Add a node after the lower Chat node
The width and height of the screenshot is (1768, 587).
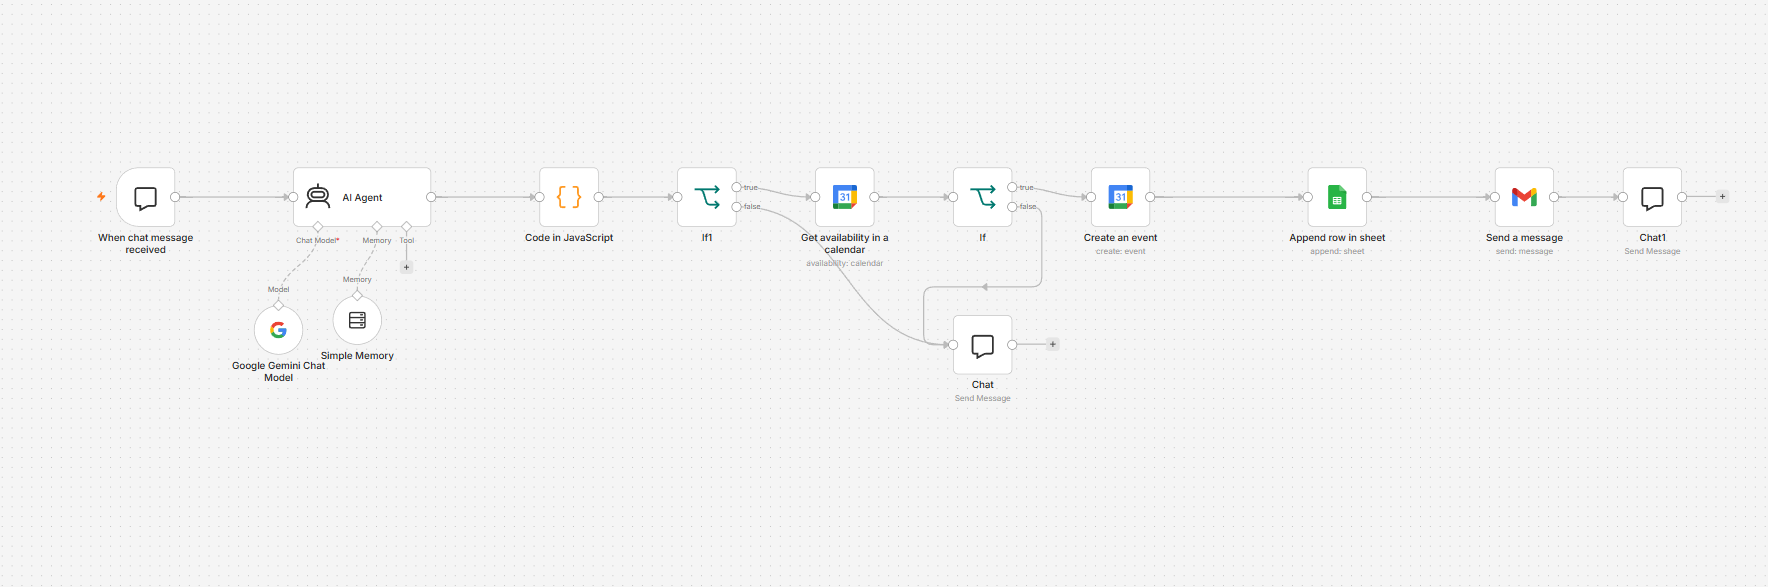coord(1052,344)
